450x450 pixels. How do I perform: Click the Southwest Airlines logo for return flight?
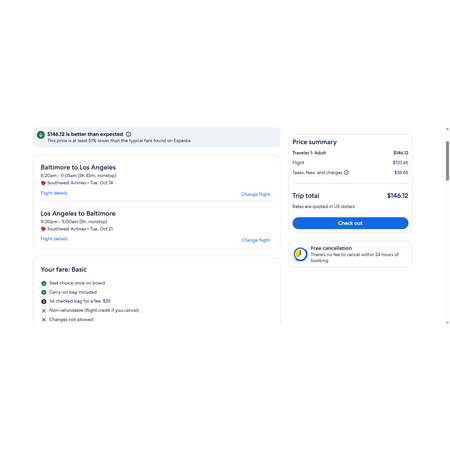pos(43,229)
